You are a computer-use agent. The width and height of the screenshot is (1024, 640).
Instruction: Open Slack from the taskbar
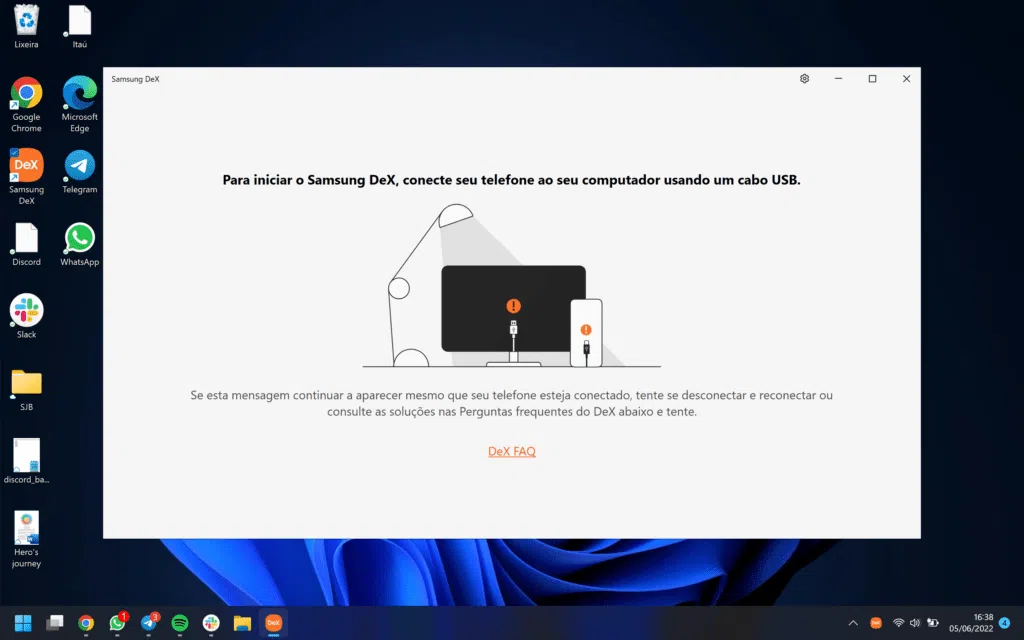[211, 622]
